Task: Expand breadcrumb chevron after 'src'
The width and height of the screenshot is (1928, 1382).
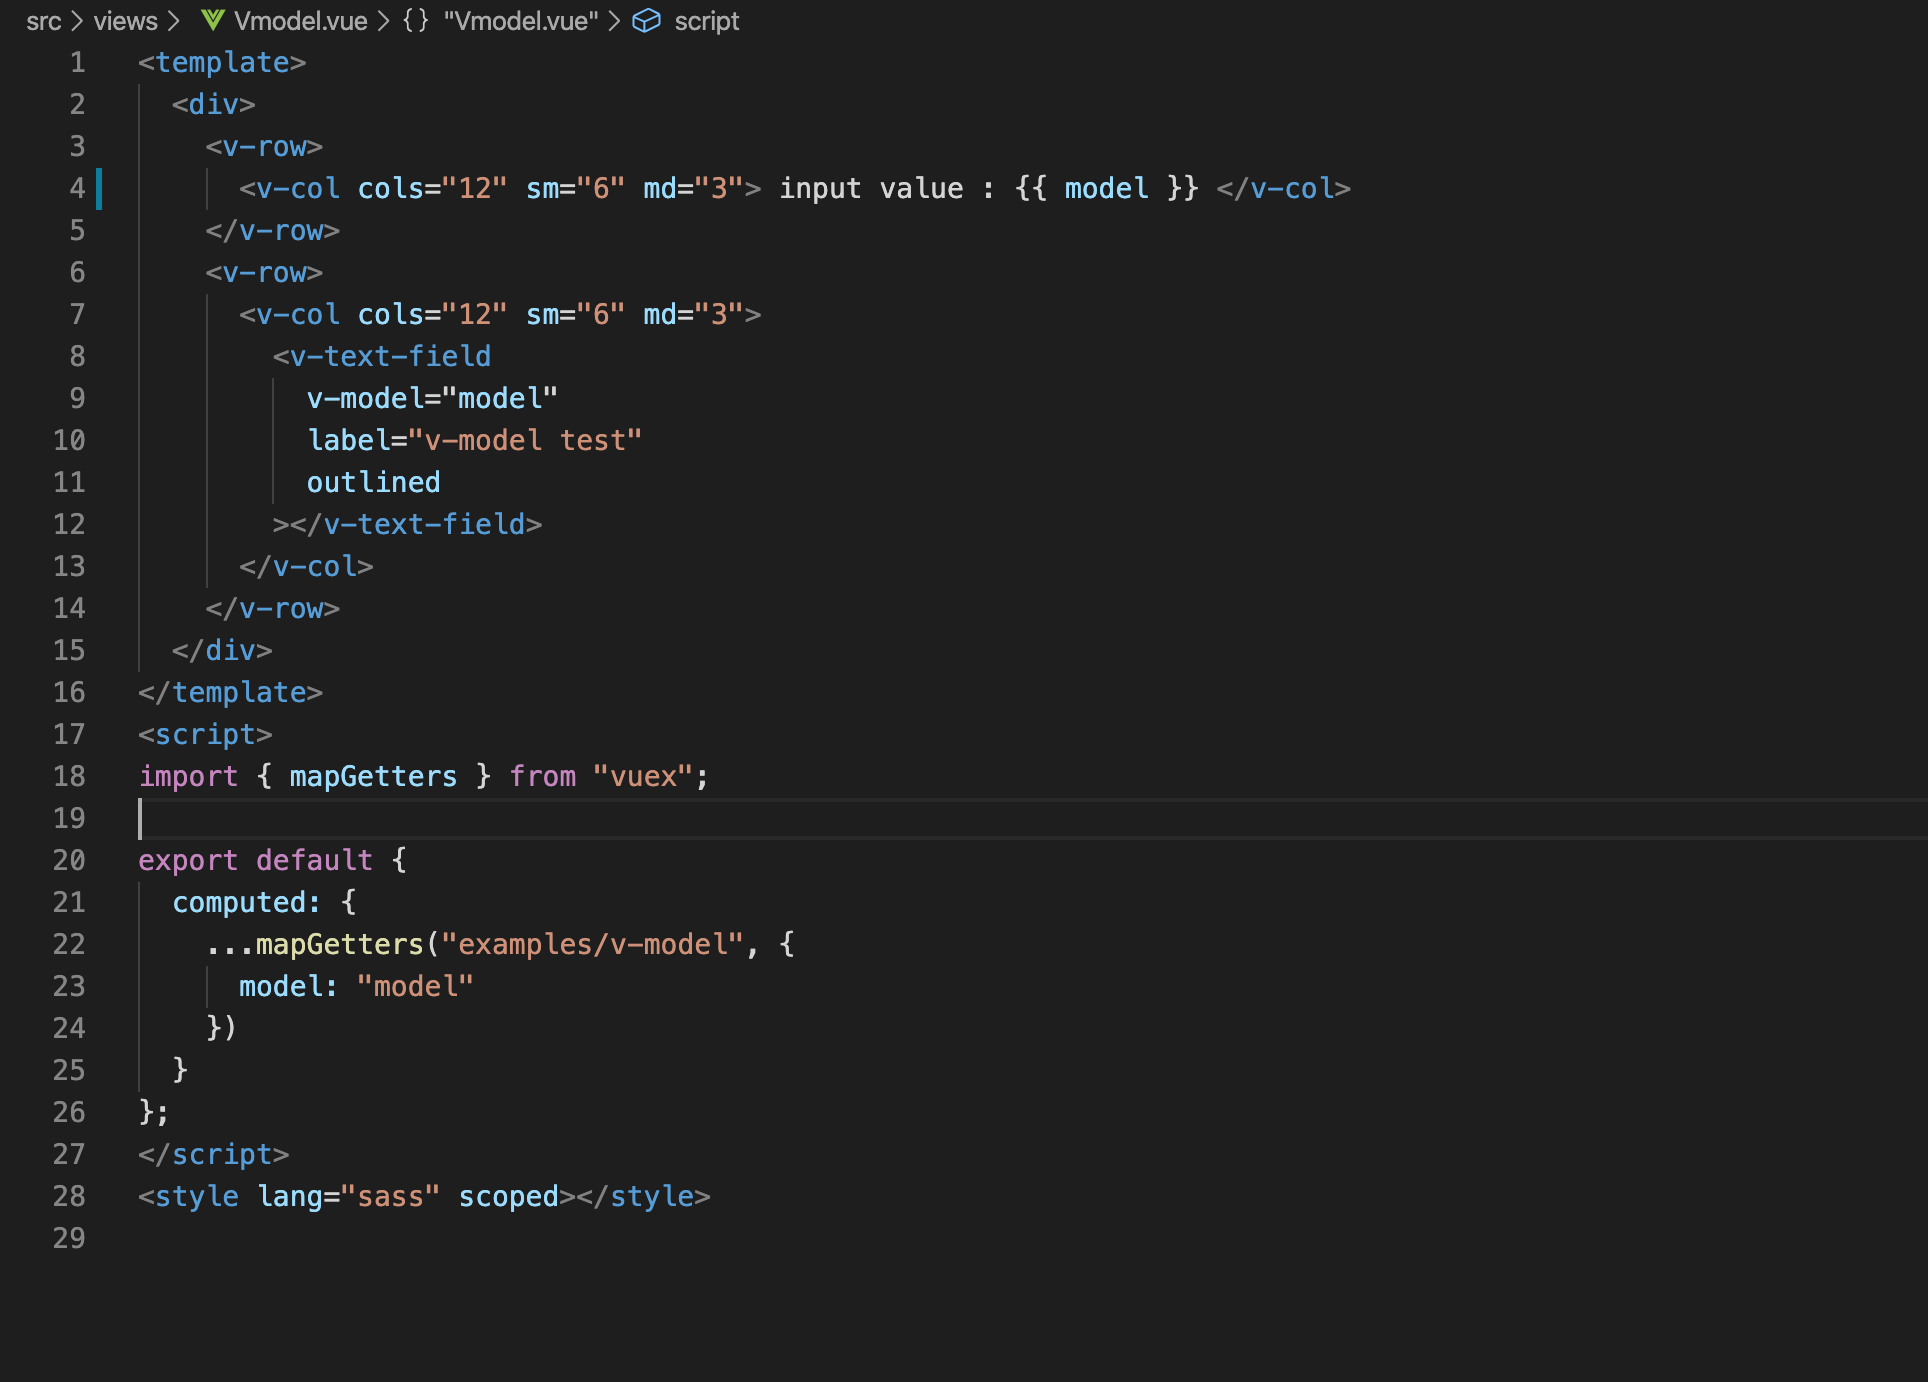Action: 77,21
